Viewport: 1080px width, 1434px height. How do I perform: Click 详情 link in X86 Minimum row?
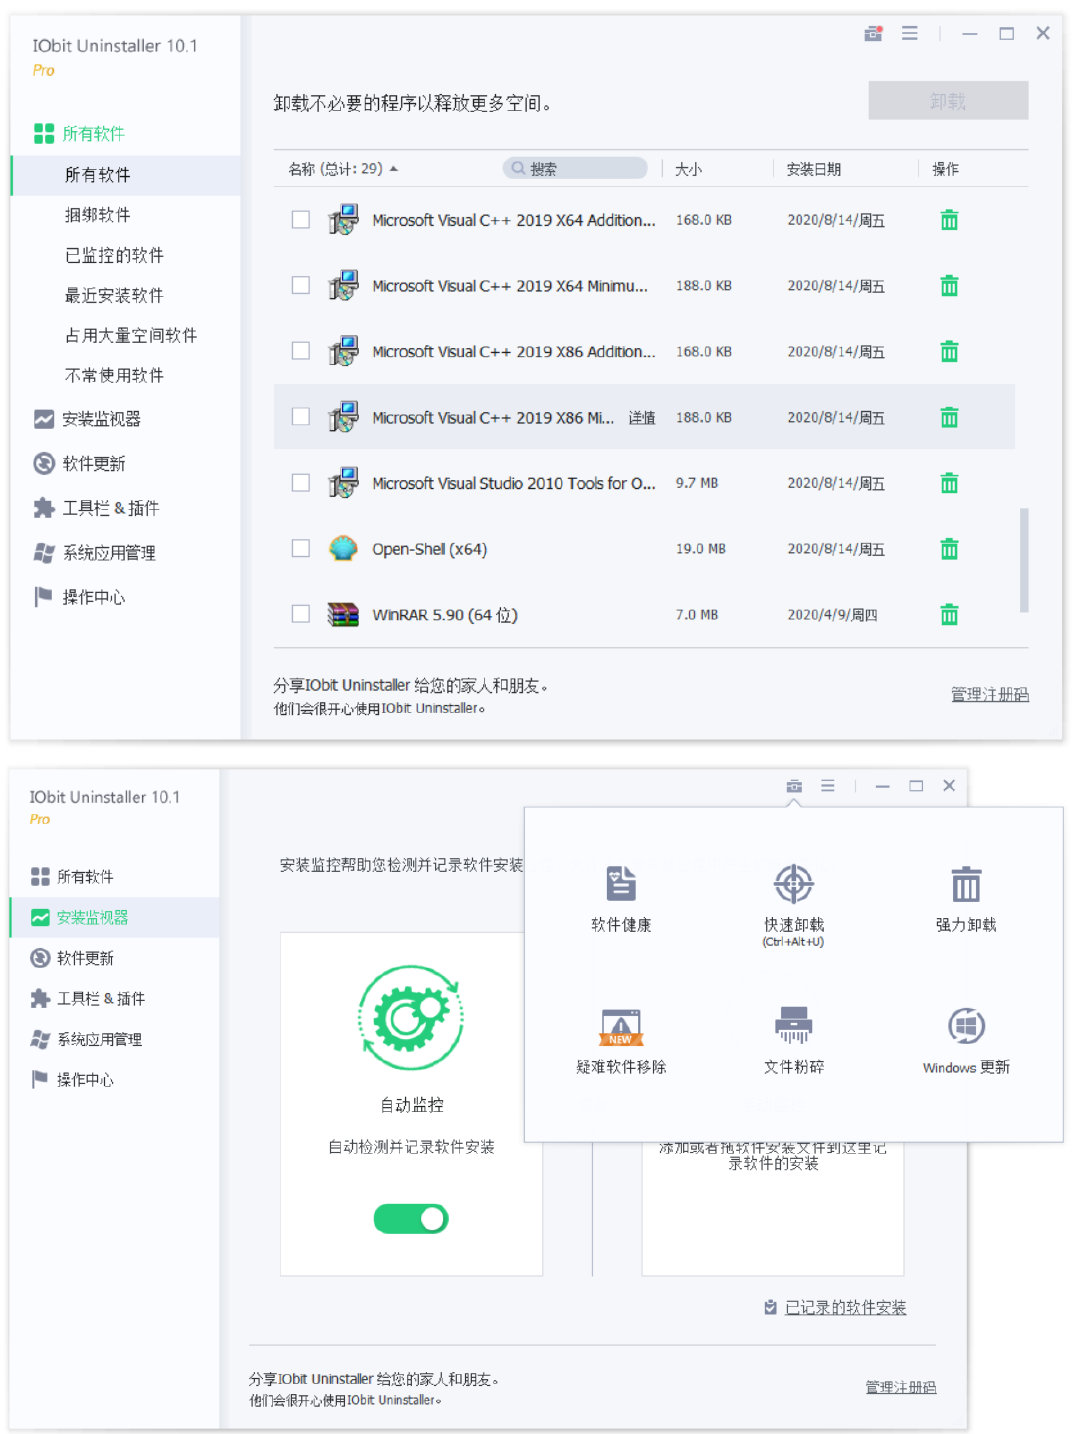(642, 418)
